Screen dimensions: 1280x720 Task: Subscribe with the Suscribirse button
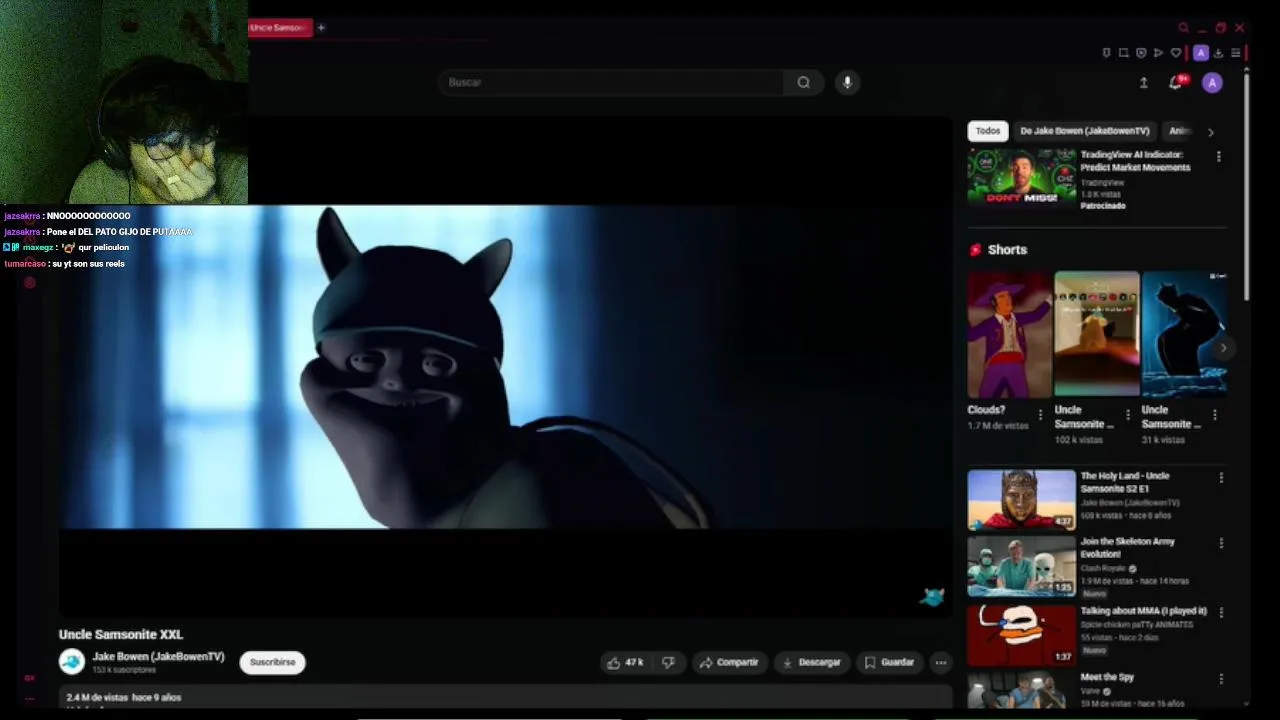click(x=272, y=662)
